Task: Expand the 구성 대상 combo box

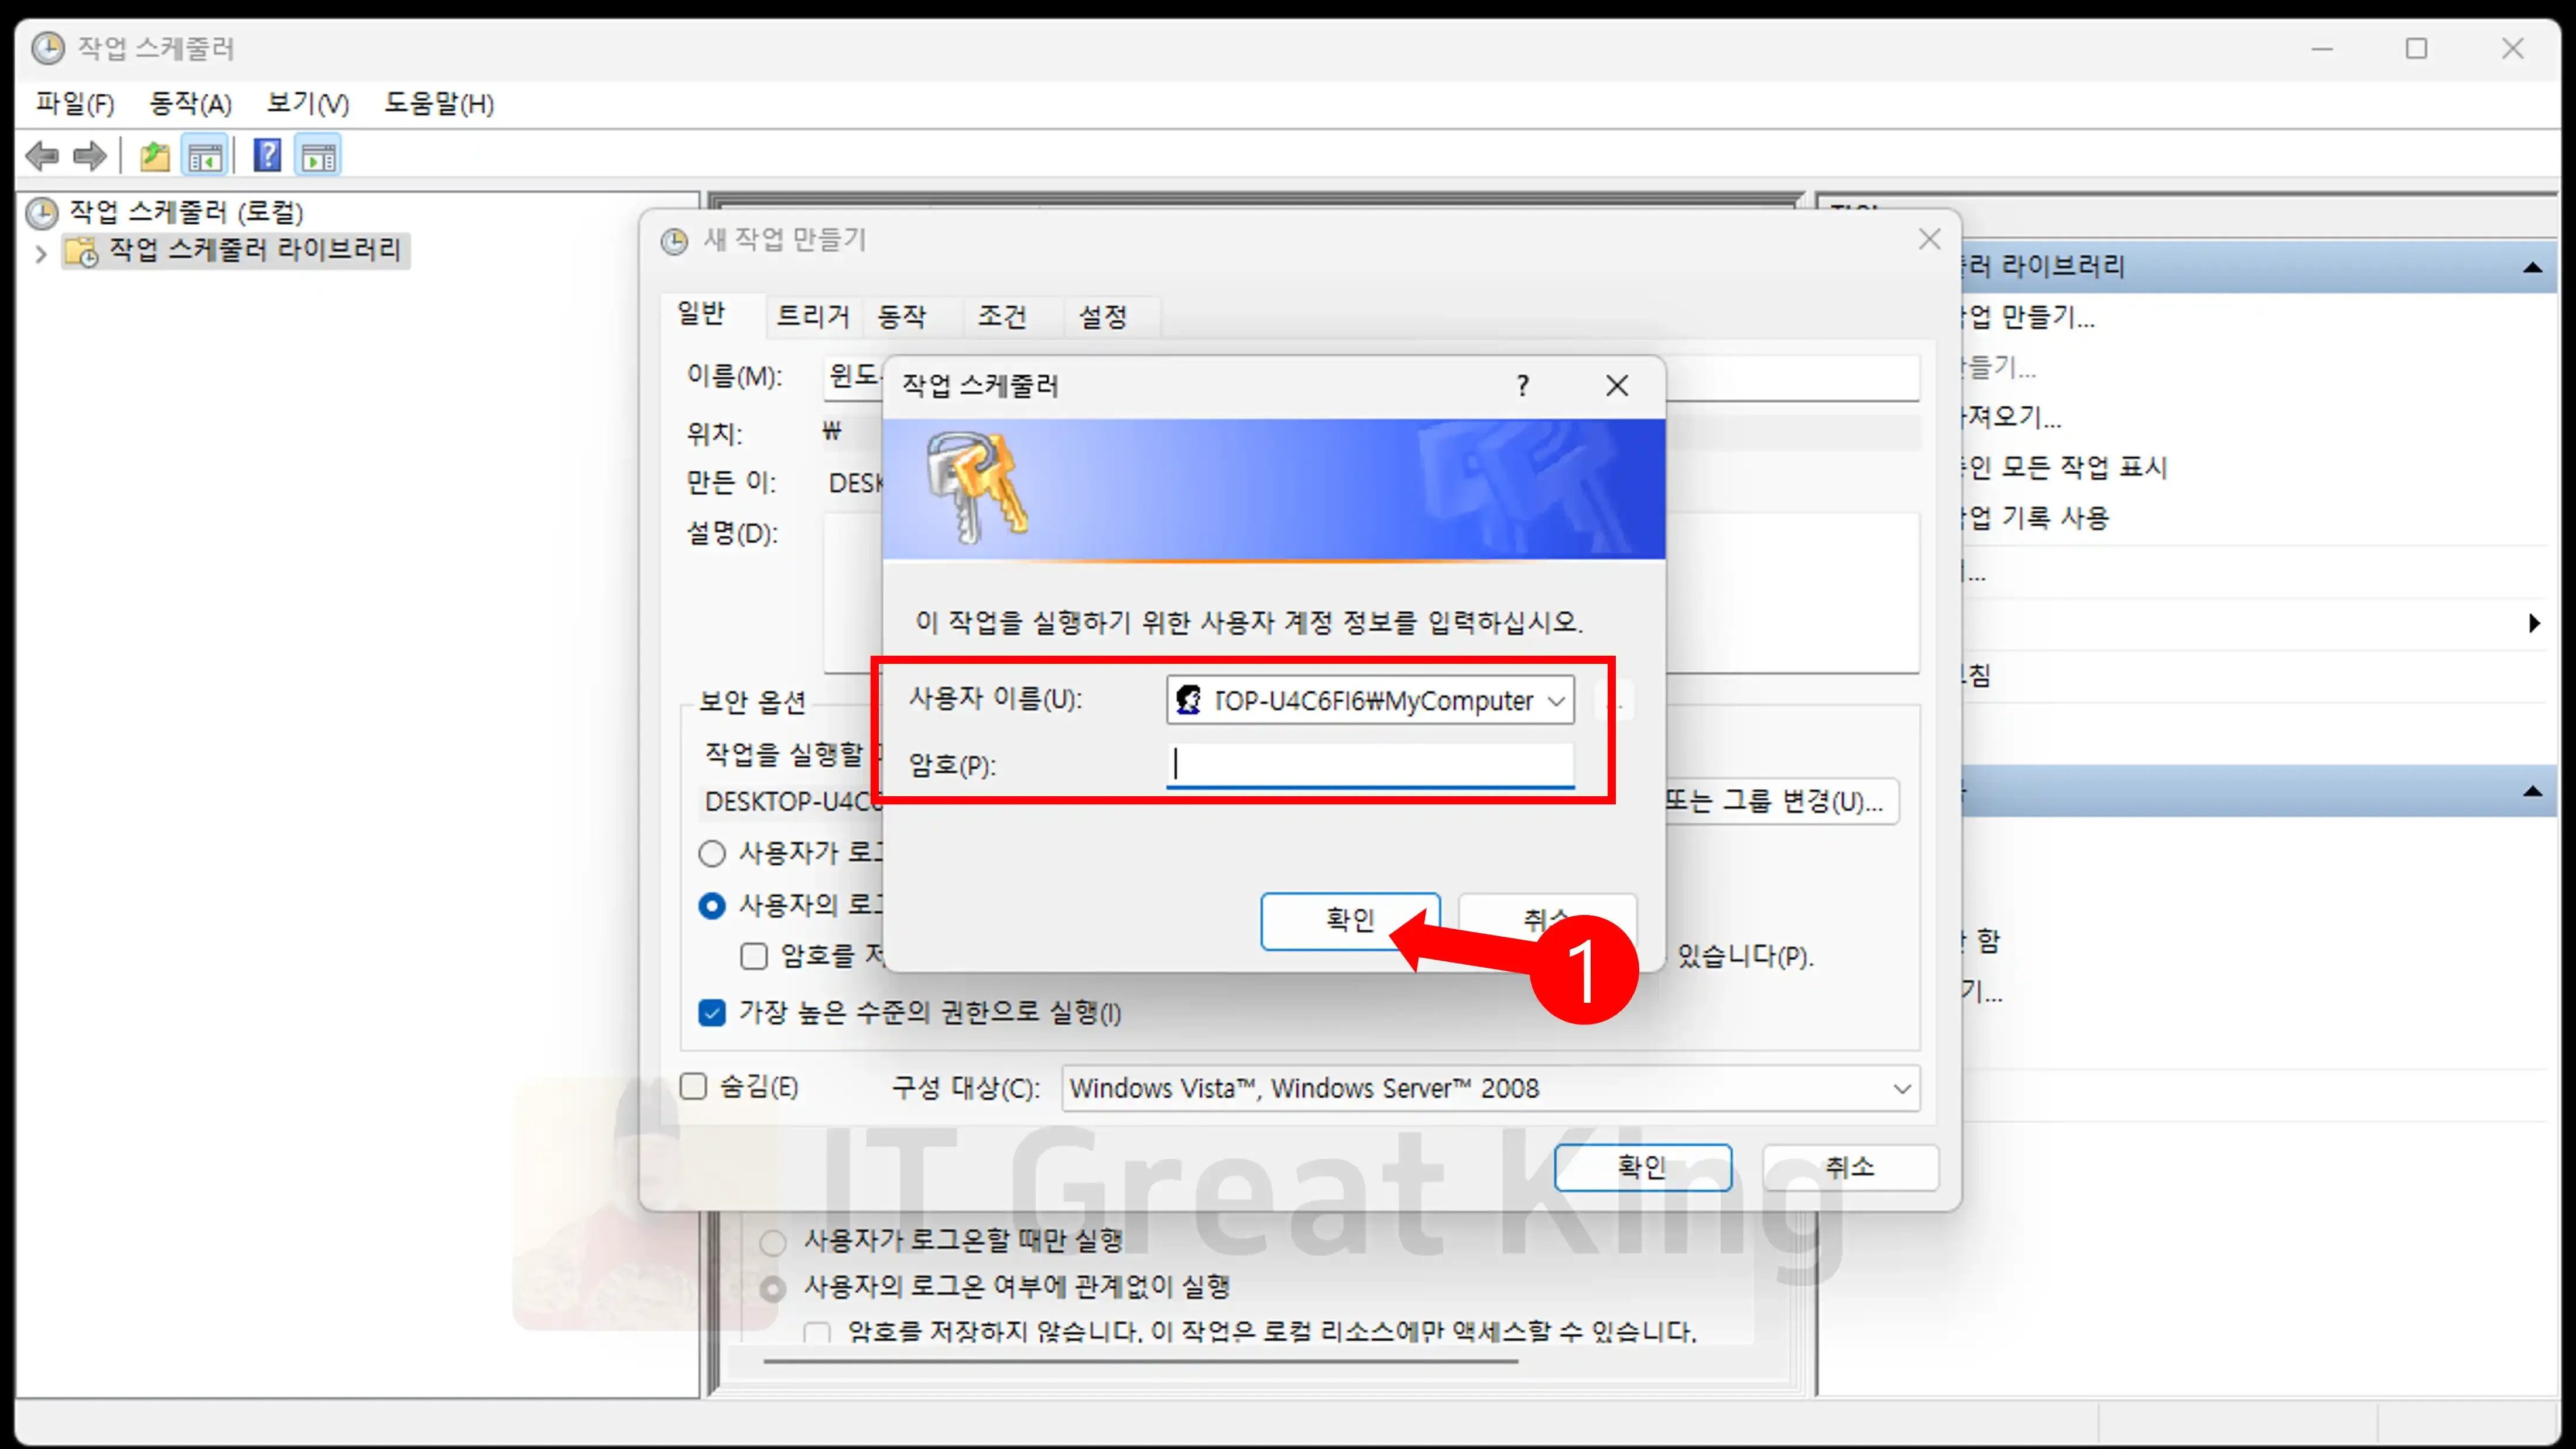Action: point(1901,1088)
